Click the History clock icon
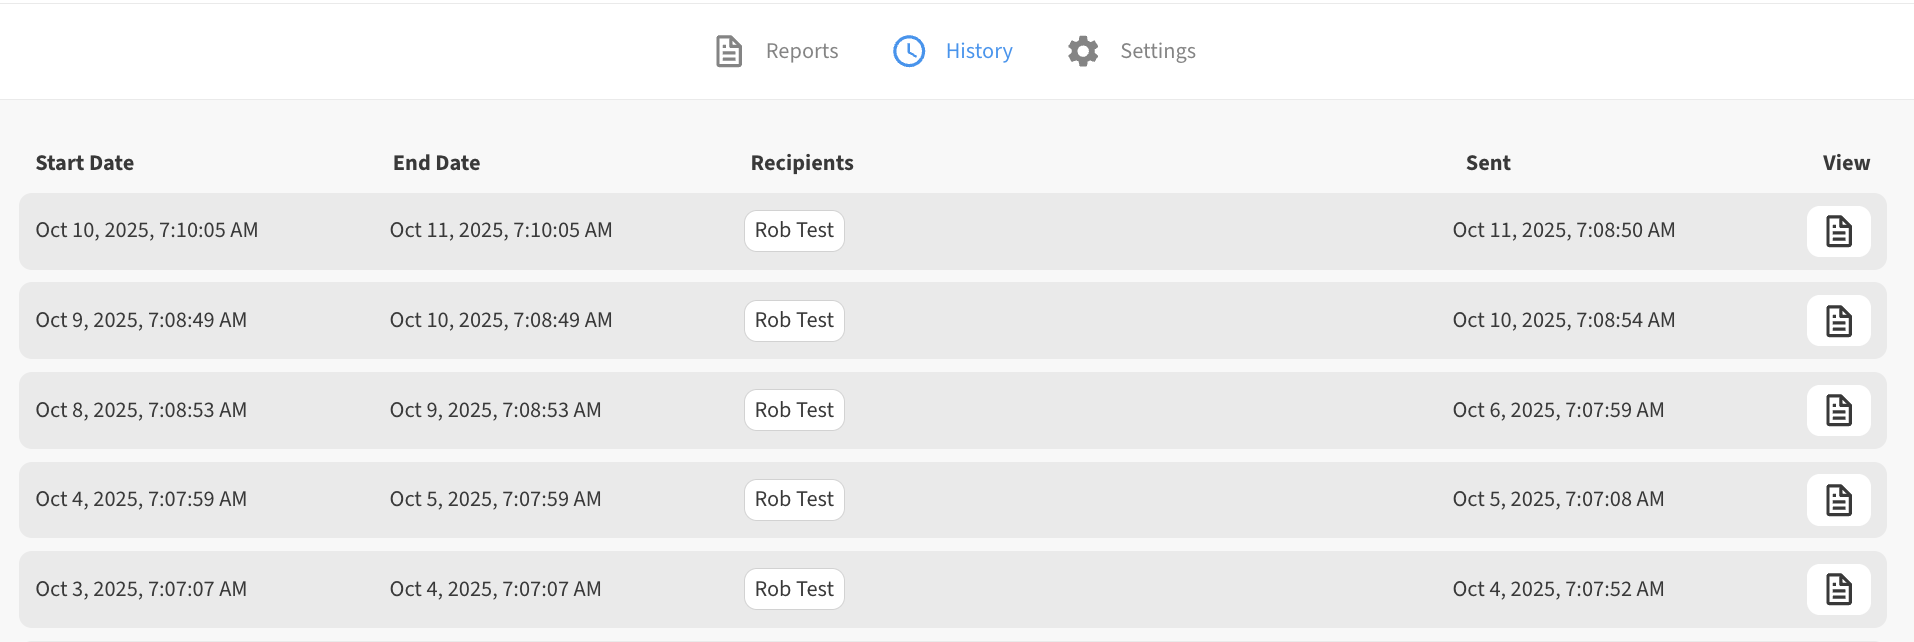1914x642 pixels. tap(908, 51)
